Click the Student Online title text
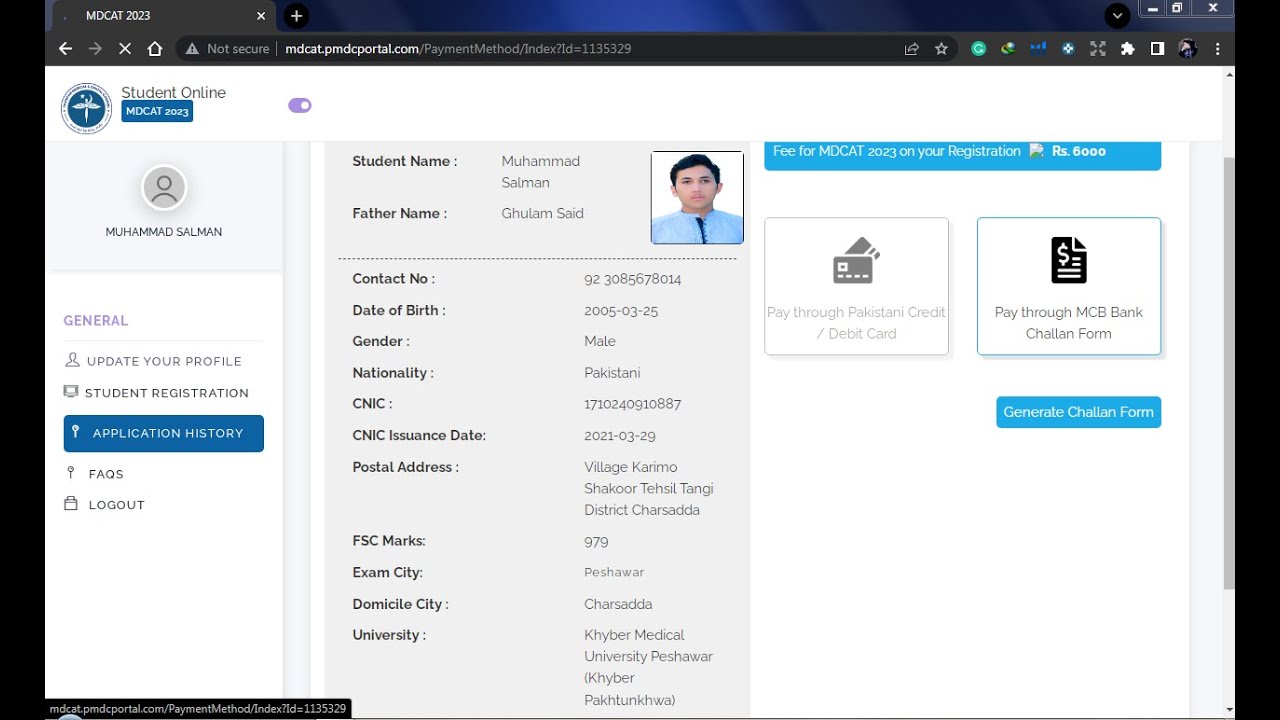 [173, 92]
